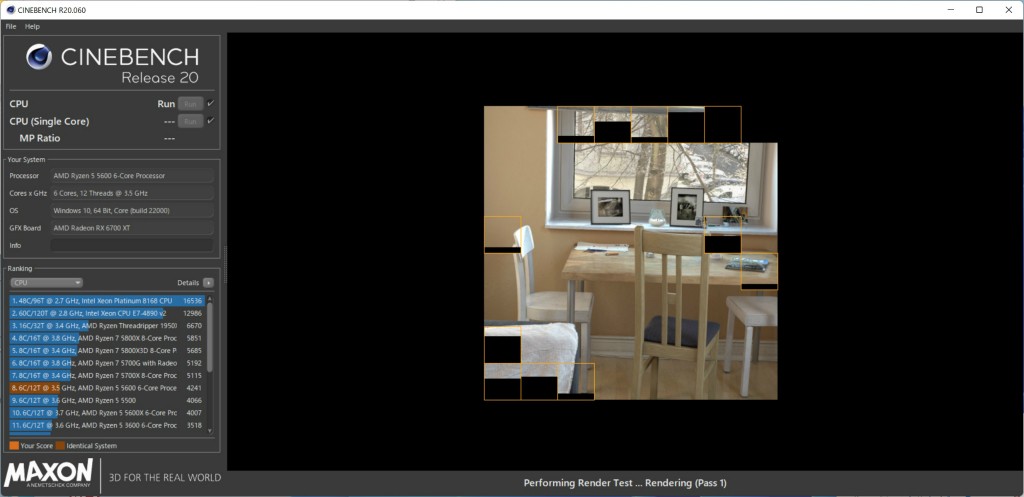The height and width of the screenshot is (497, 1024).
Task: Open the File menu
Action: [11, 27]
